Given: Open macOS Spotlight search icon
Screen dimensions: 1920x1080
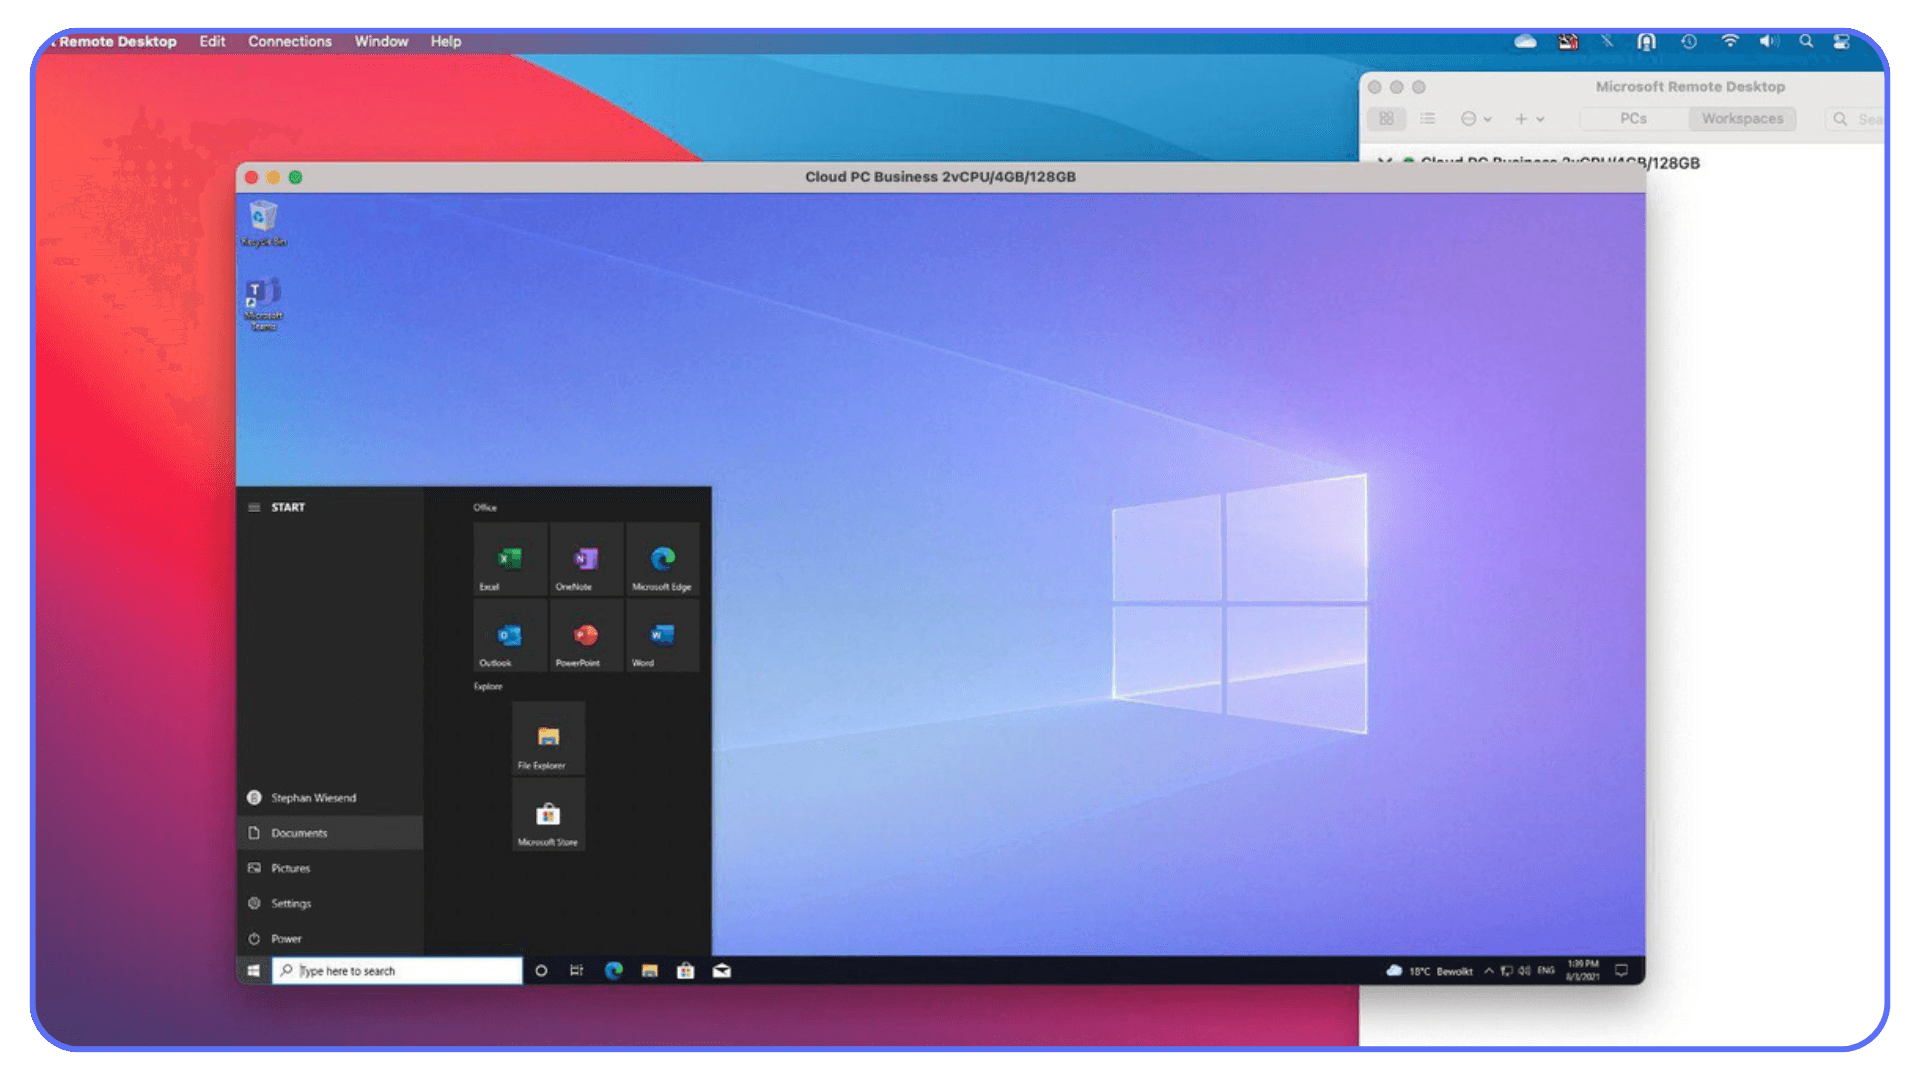Looking at the screenshot, I should coord(1806,42).
